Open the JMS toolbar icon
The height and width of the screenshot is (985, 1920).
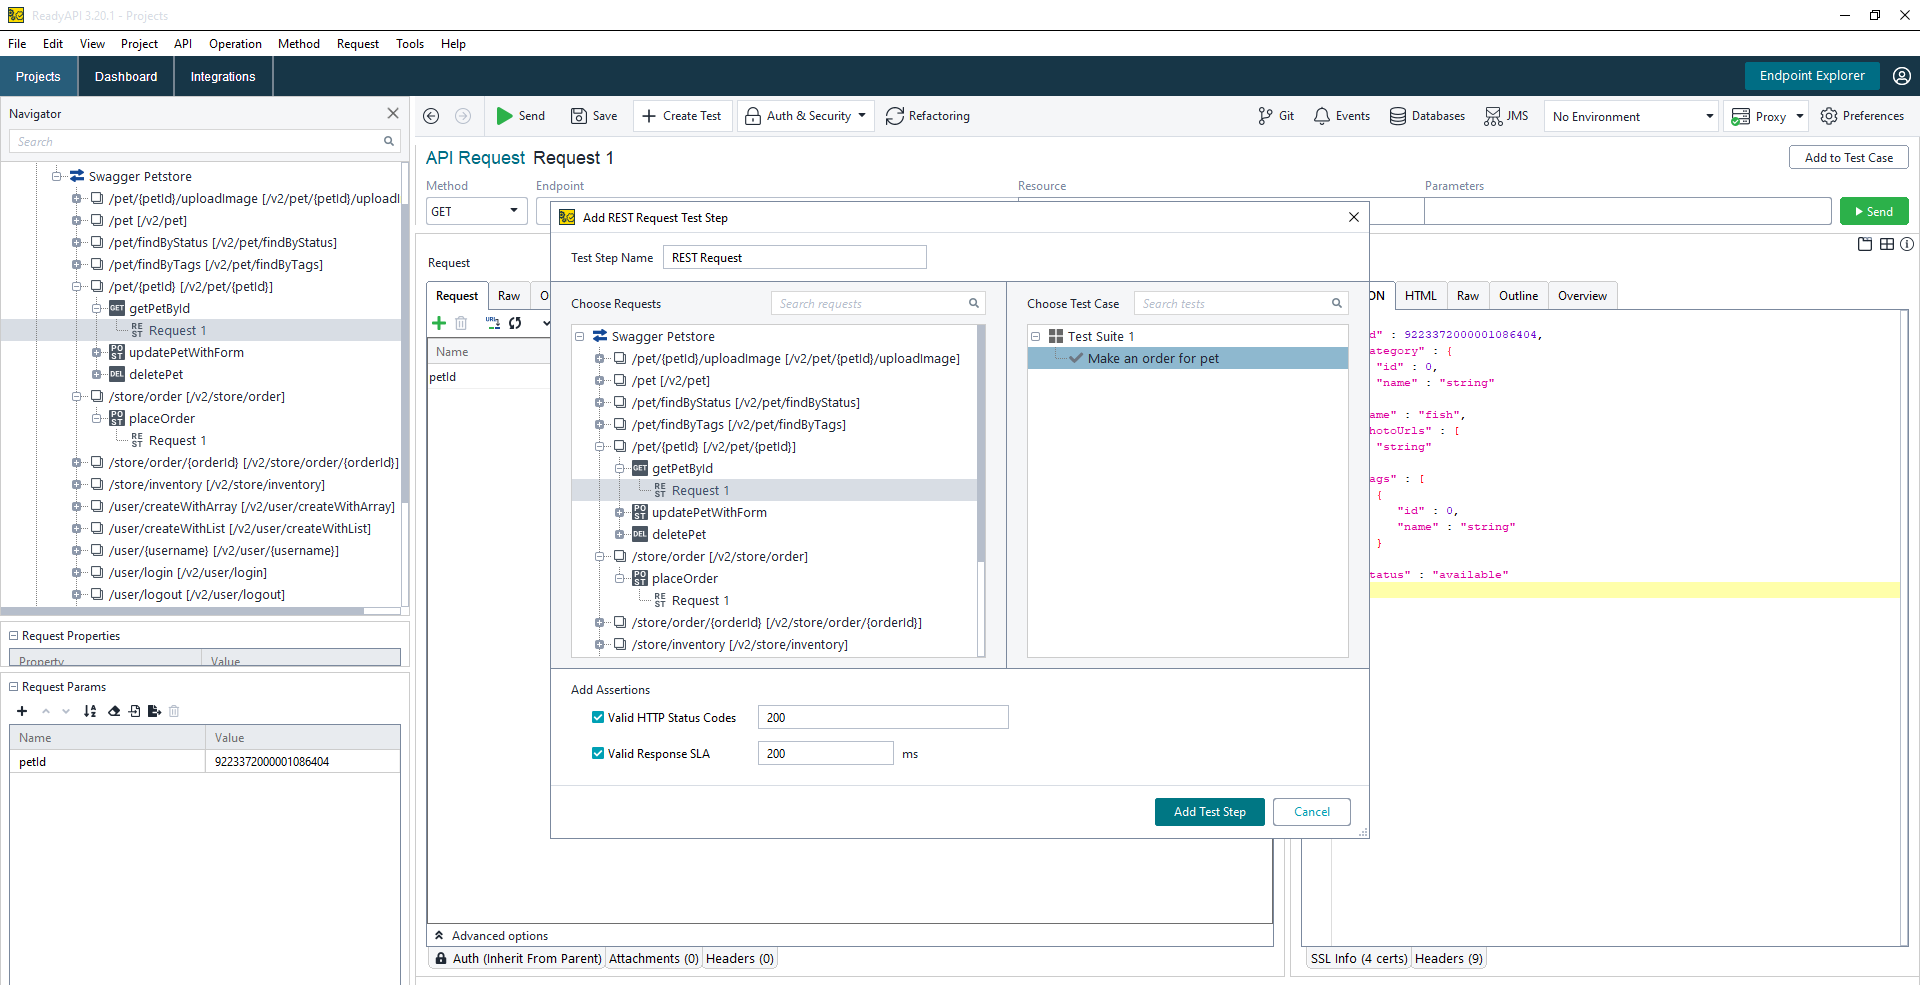point(1493,116)
